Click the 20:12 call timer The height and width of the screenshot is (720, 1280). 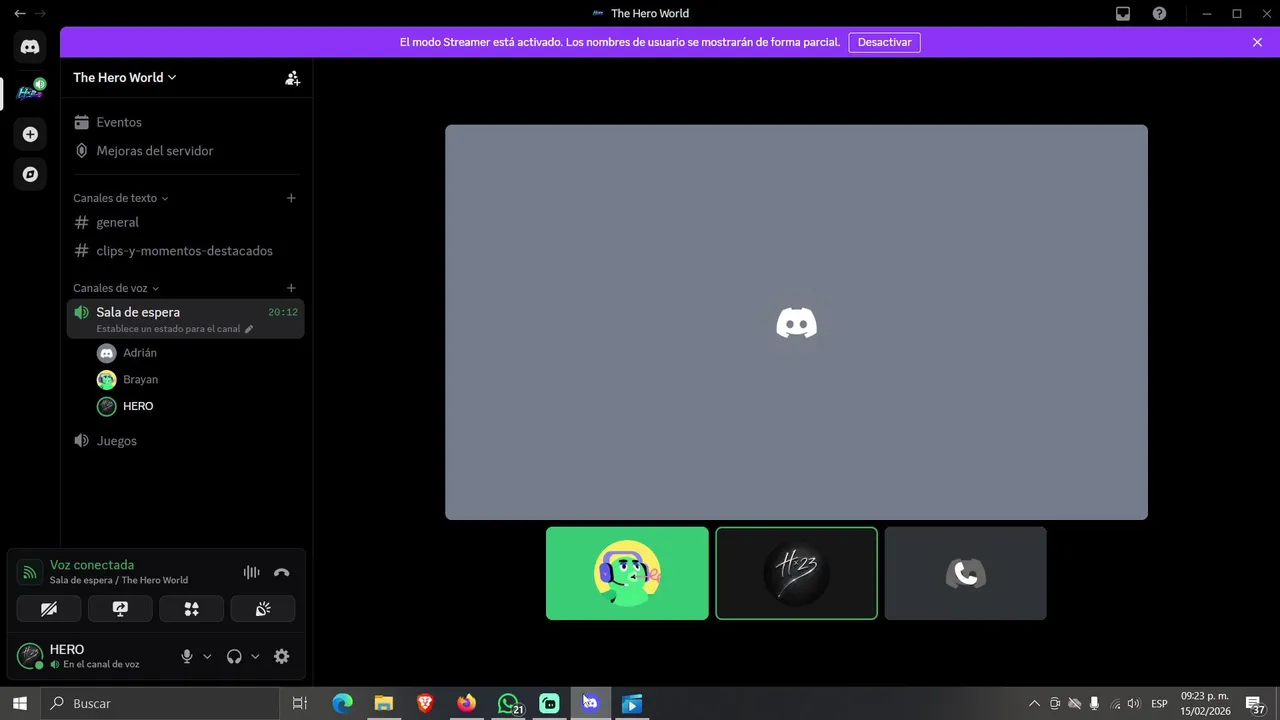coord(283,312)
